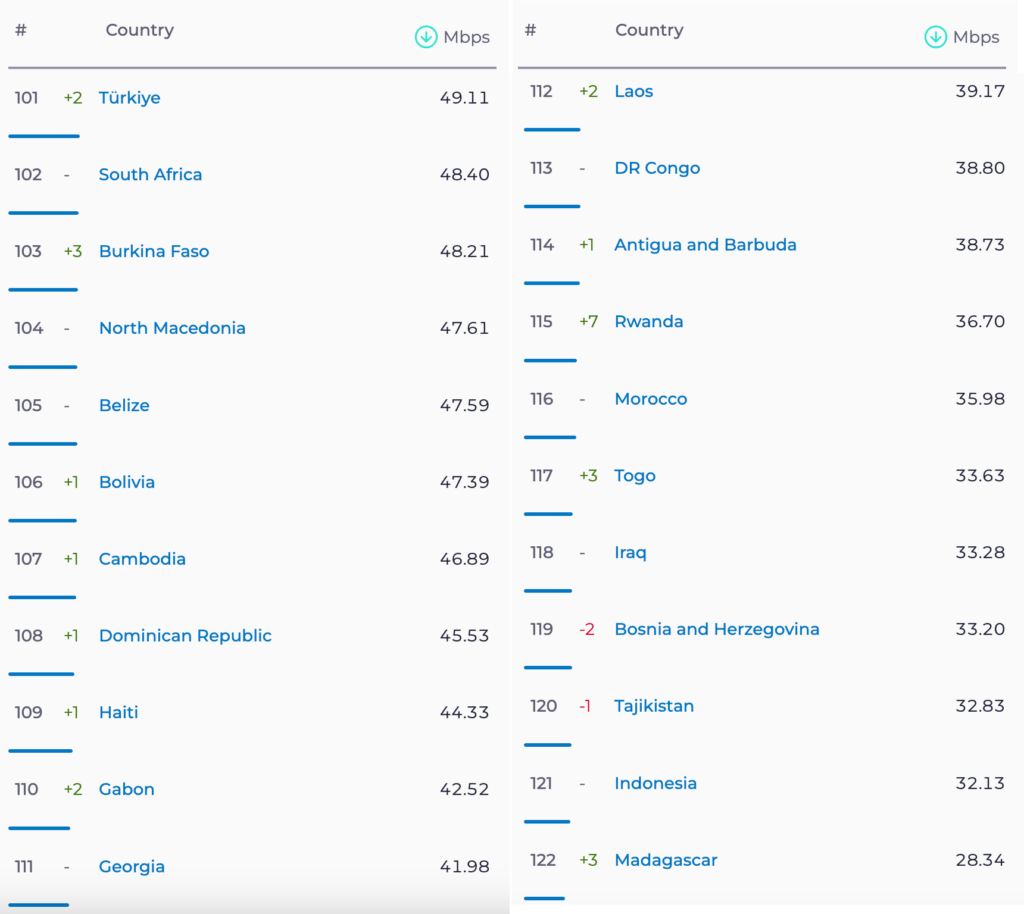This screenshot has height=914, width=1024.
Task: Click the download arrow icon in left table header
Action: [x=426, y=37]
